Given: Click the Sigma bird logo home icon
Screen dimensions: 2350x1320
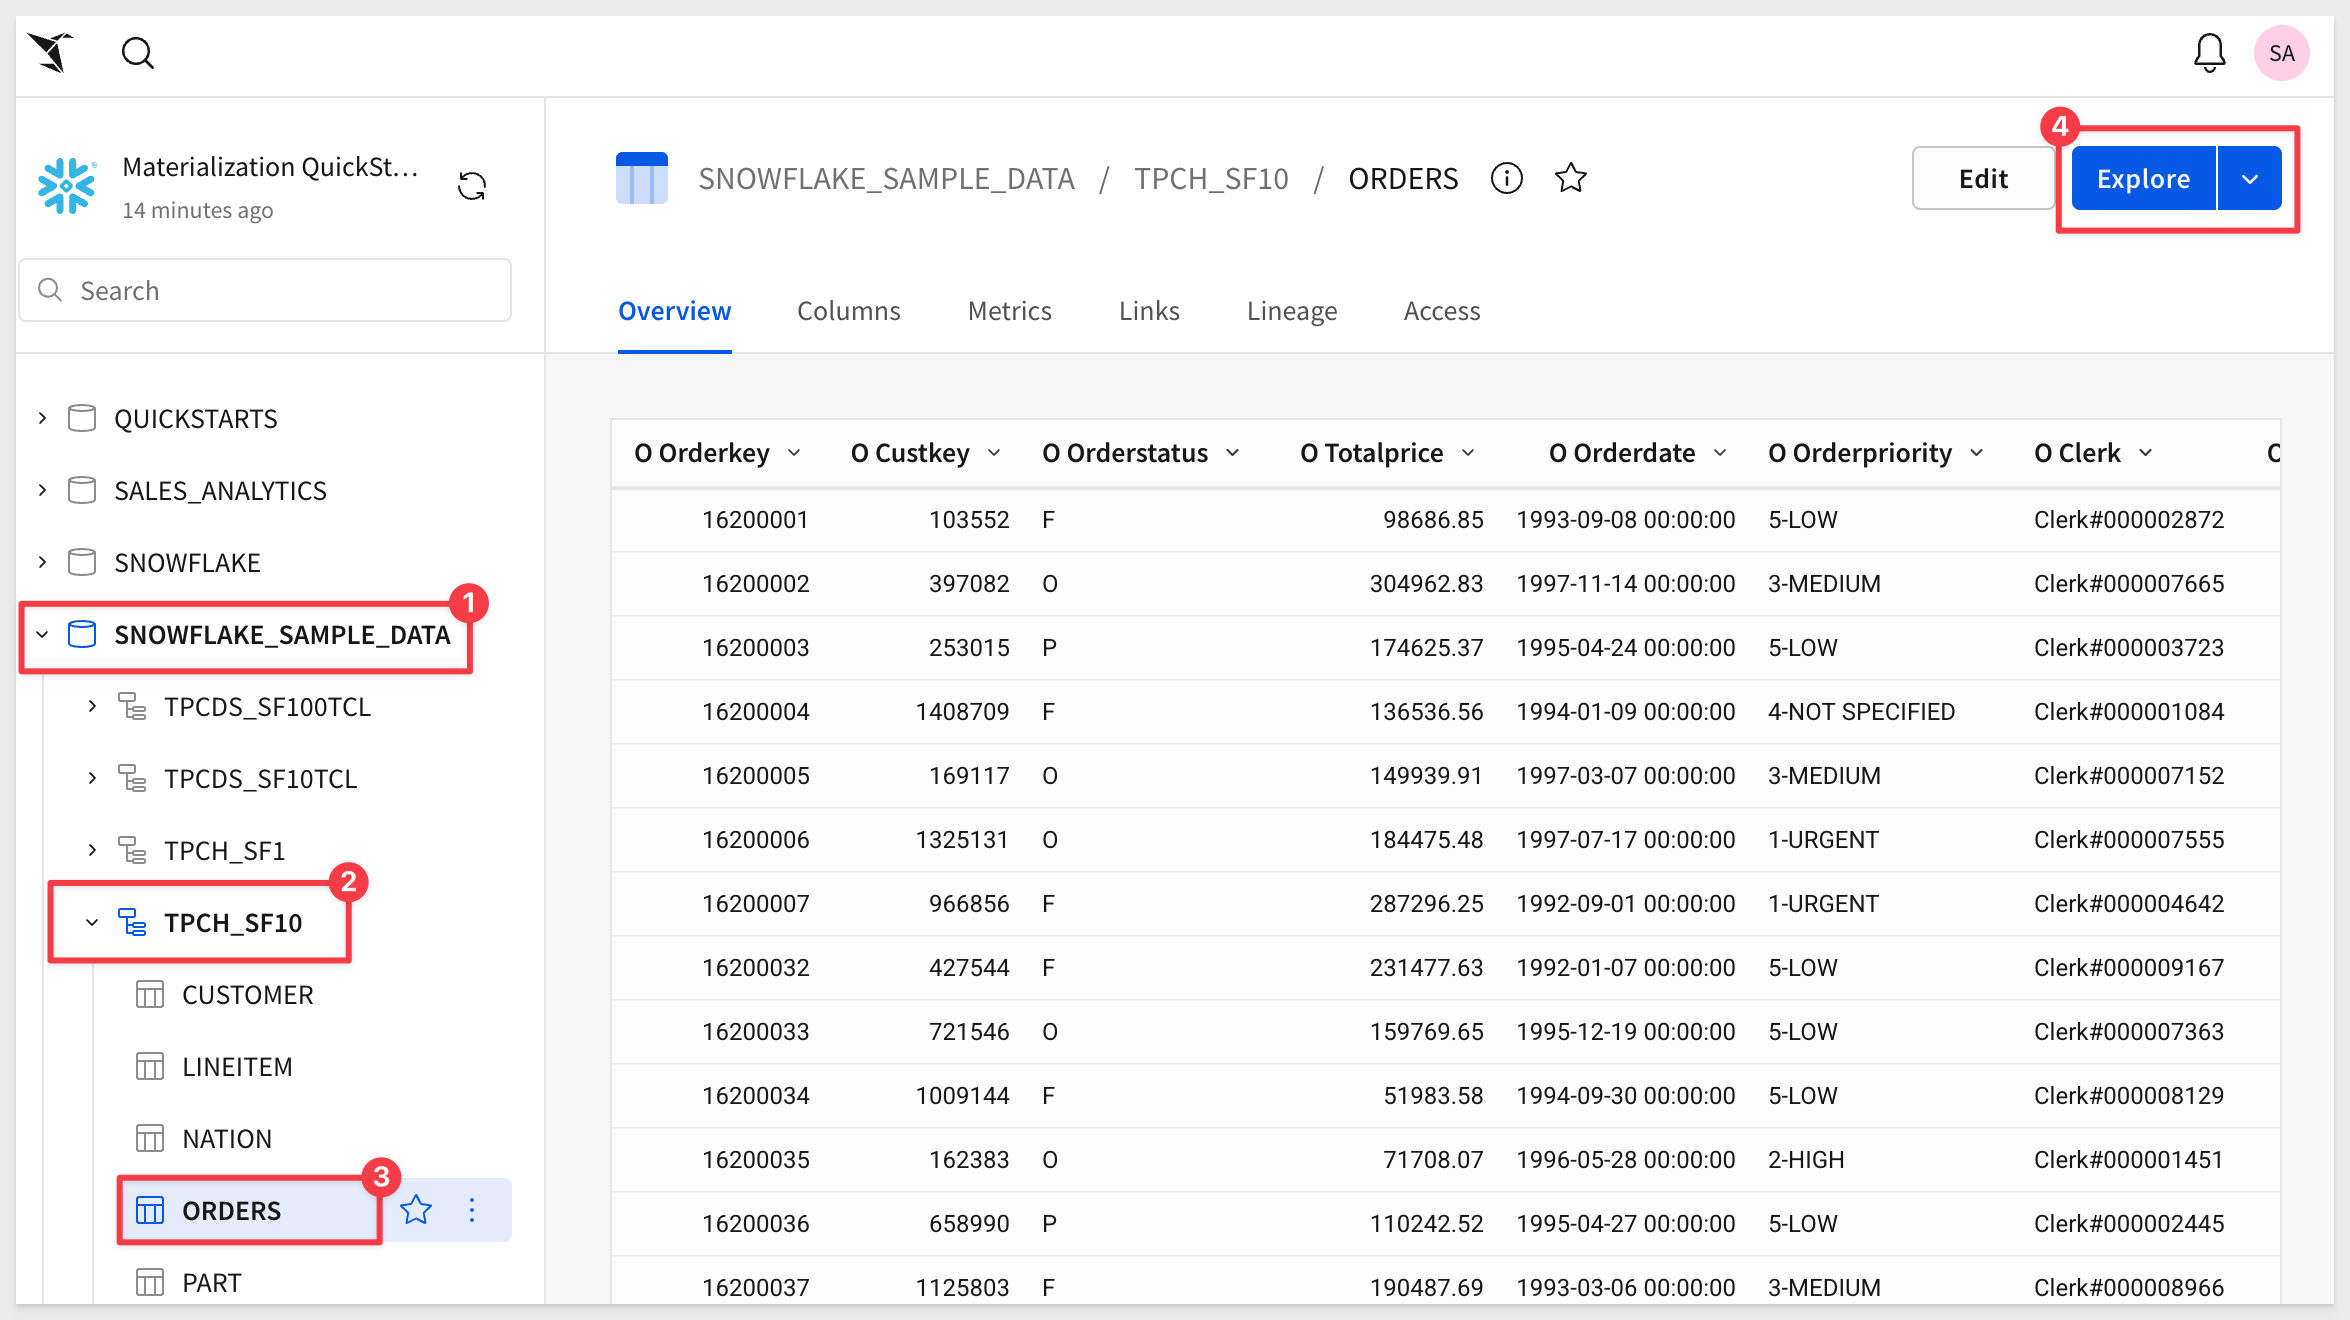Looking at the screenshot, I should click(52, 53).
